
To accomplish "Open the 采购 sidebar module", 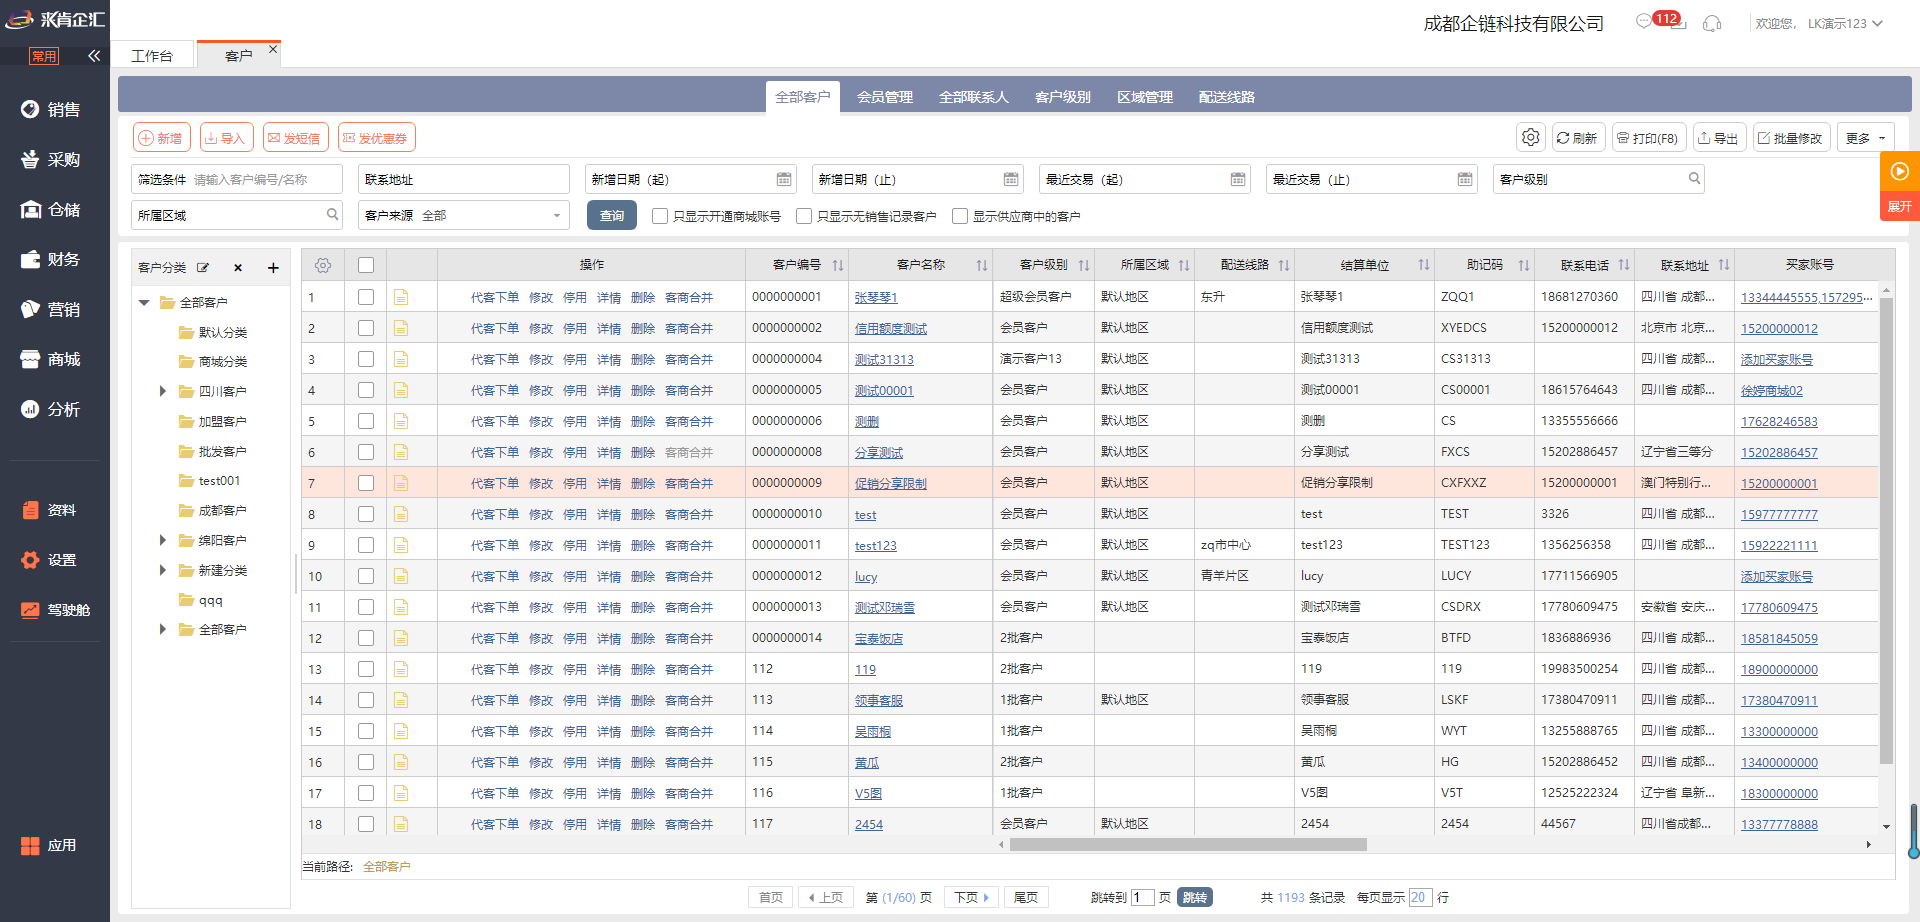I will coord(52,160).
